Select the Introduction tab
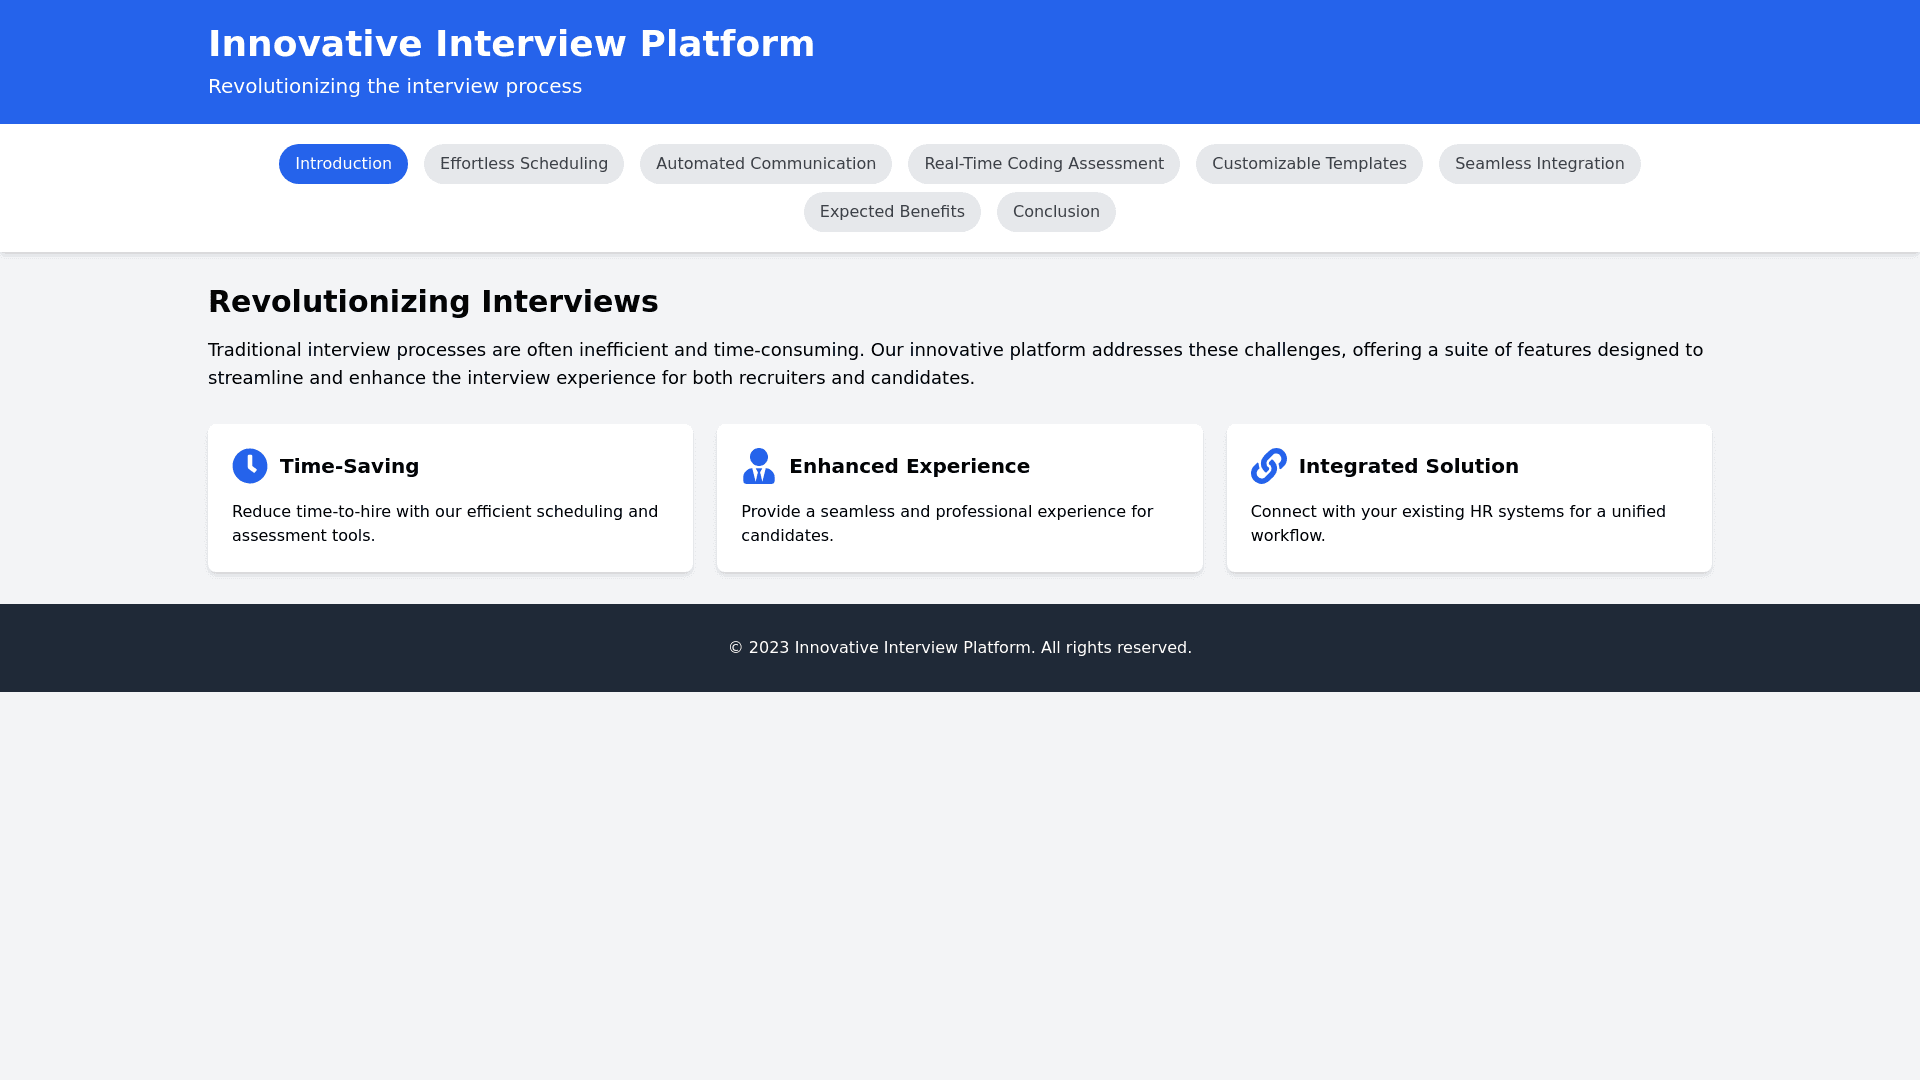Viewport: 1920px width, 1080px height. [343, 164]
